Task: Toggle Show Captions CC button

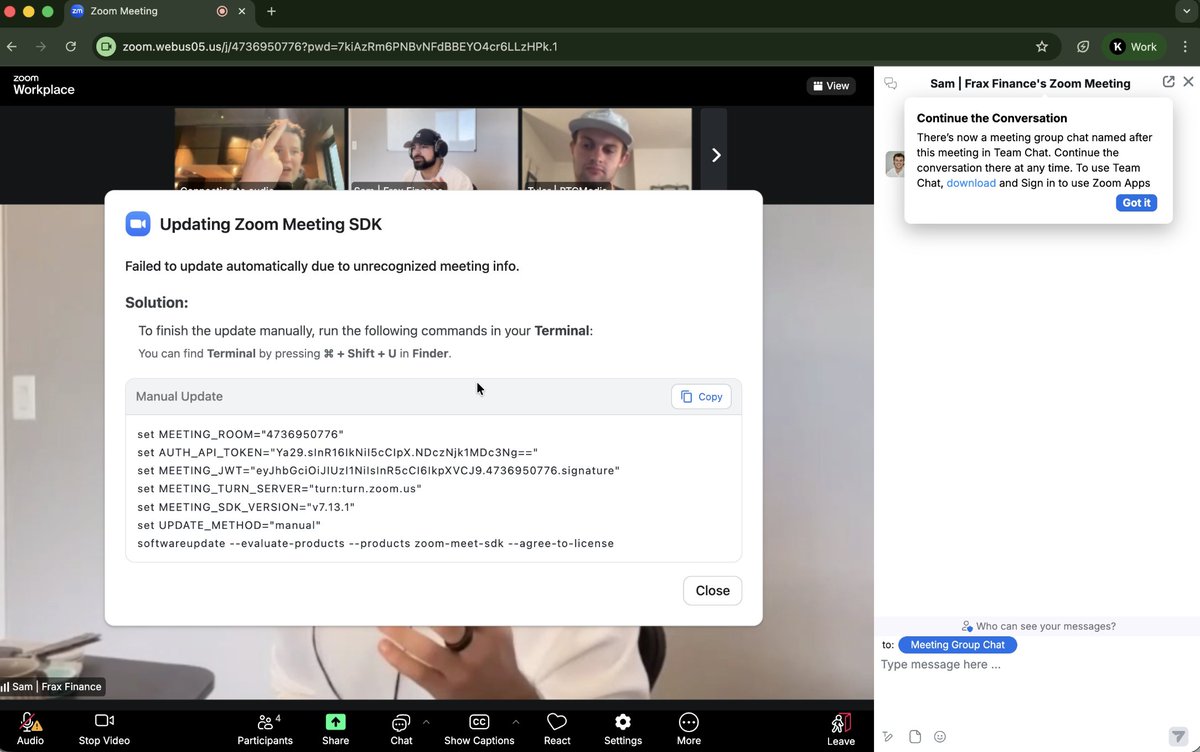Action: [479, 722]
